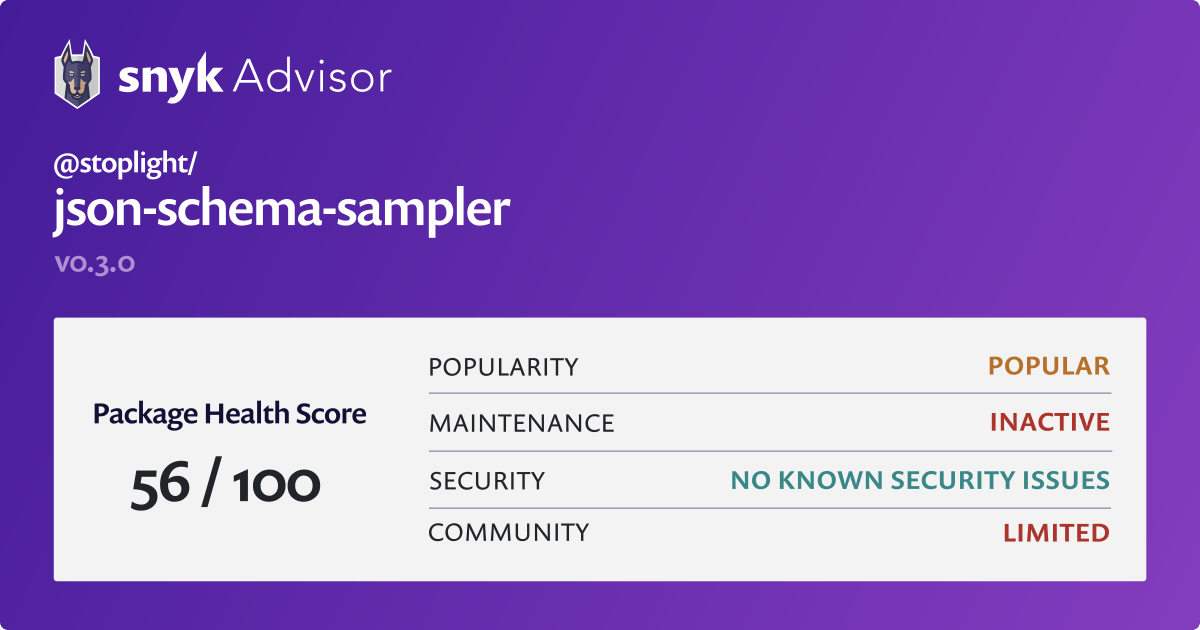The image size is (1200, 630).
Task: Click the divider line below MAINTENANCE row
Action: pos(770,451)
